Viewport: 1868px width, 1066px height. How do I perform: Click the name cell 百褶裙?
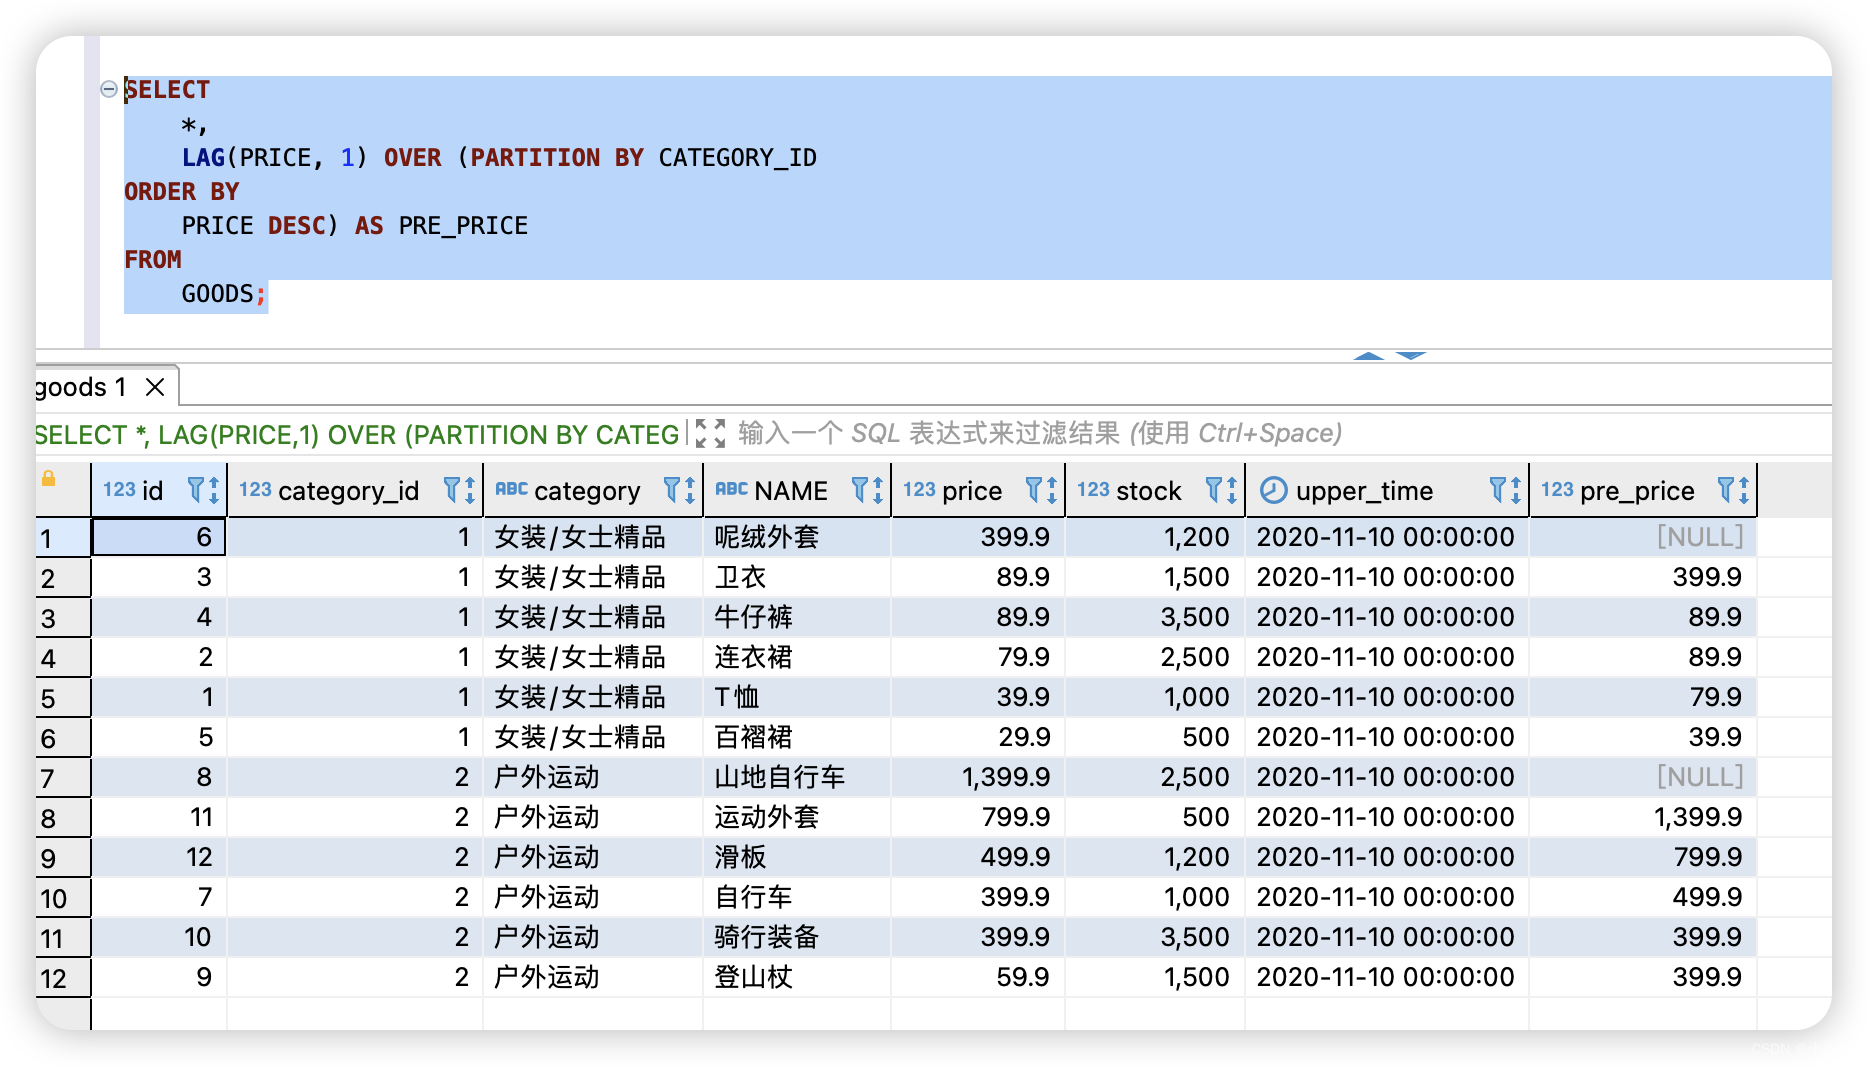(x=796, y=737)
